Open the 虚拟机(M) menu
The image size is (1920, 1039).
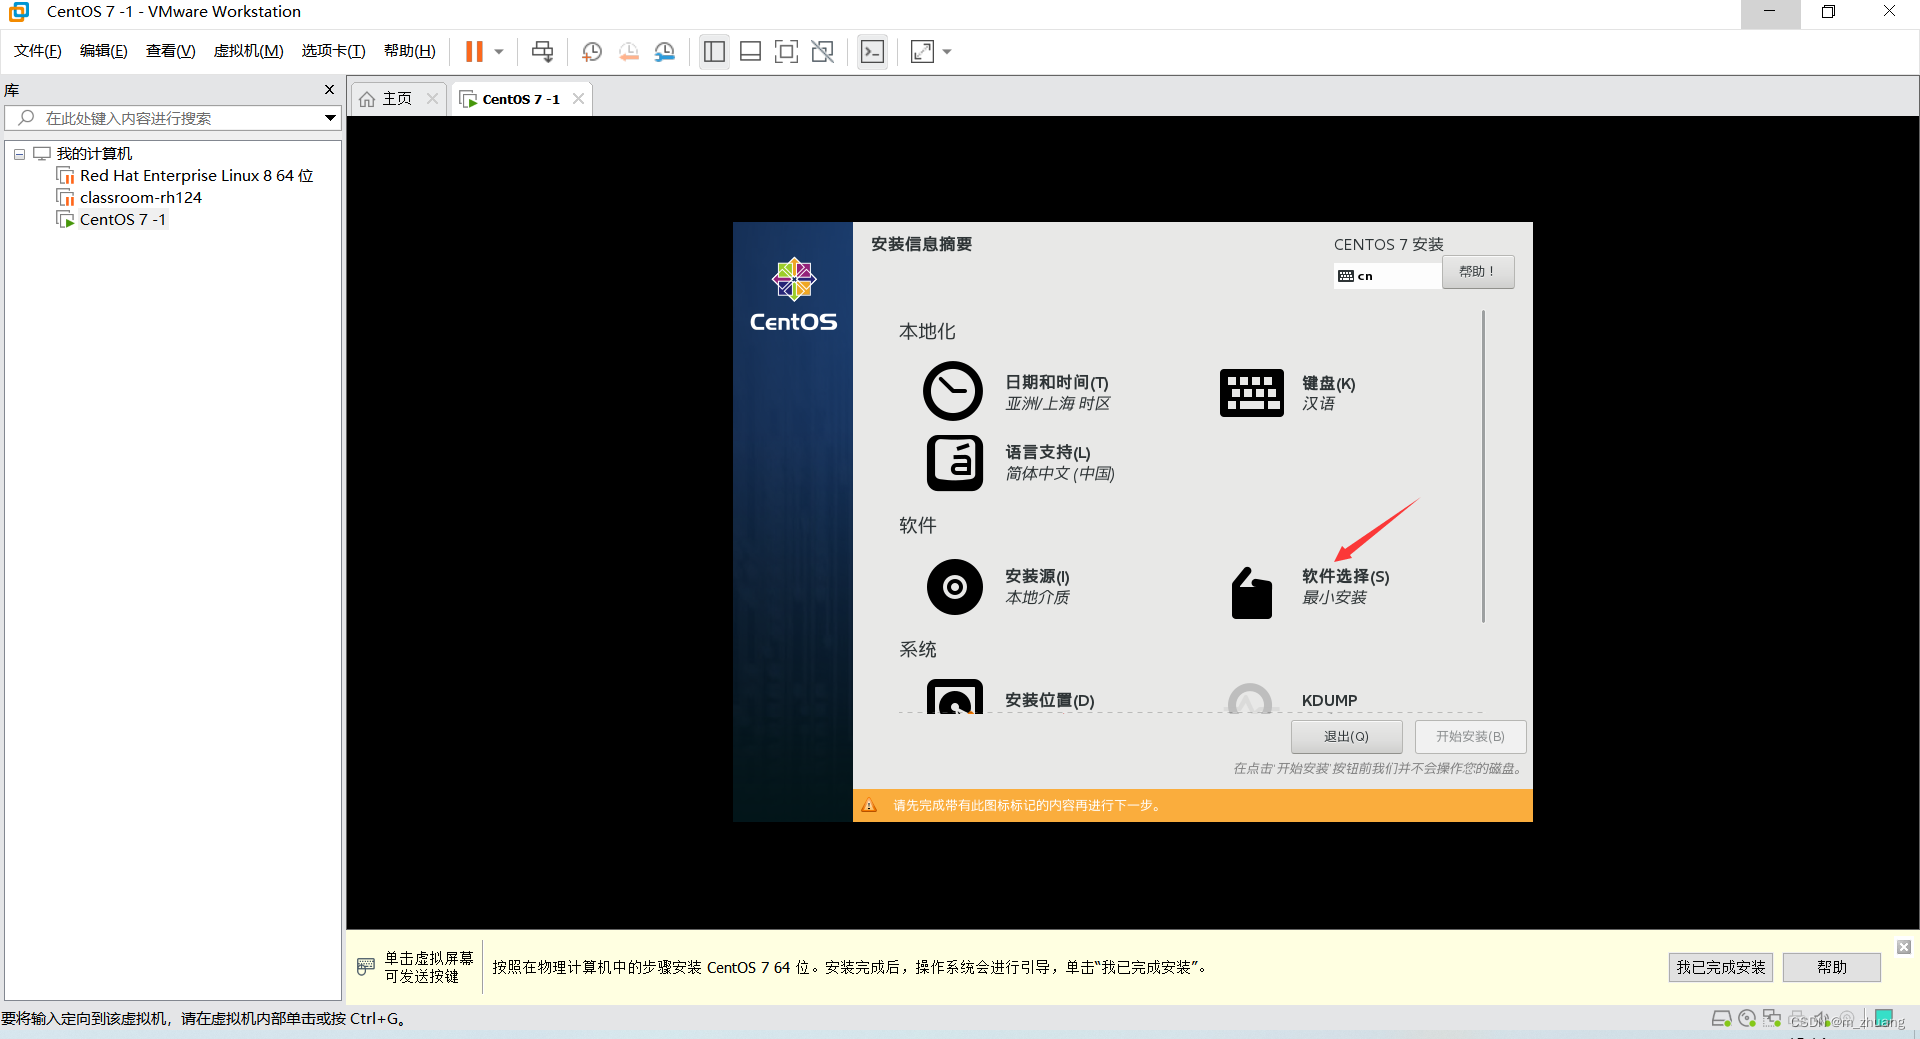[249, 51]
